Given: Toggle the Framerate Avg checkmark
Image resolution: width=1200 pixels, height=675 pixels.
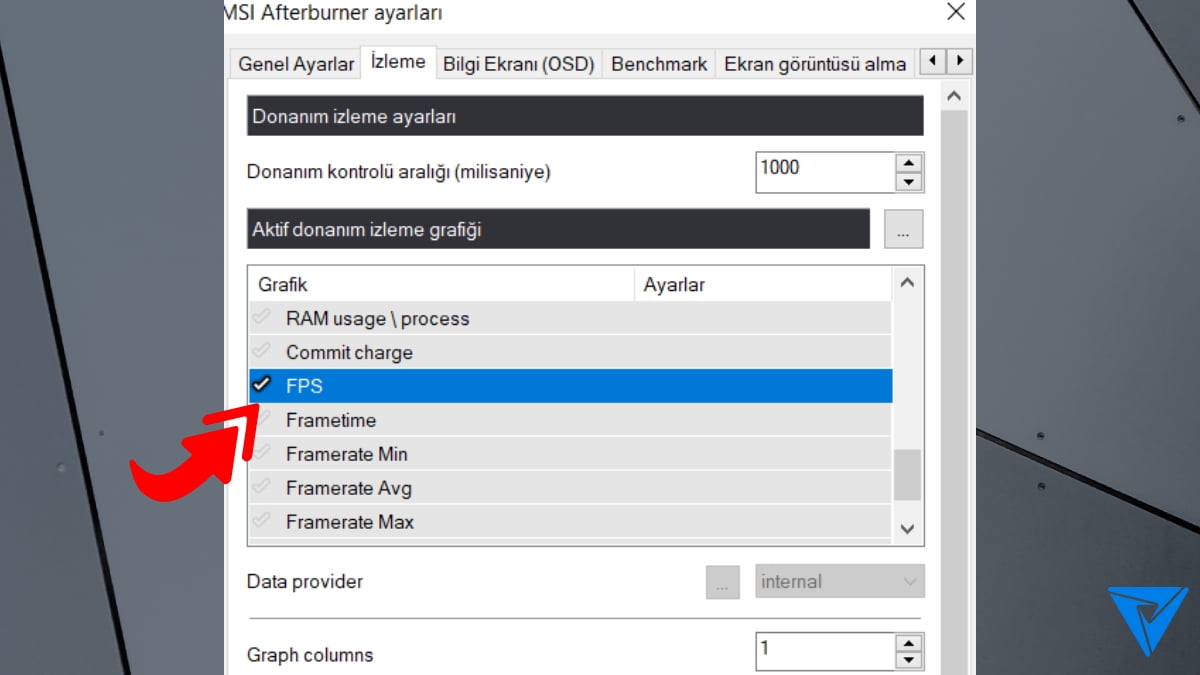Looking at the screenshot, I should coord(263,488).
